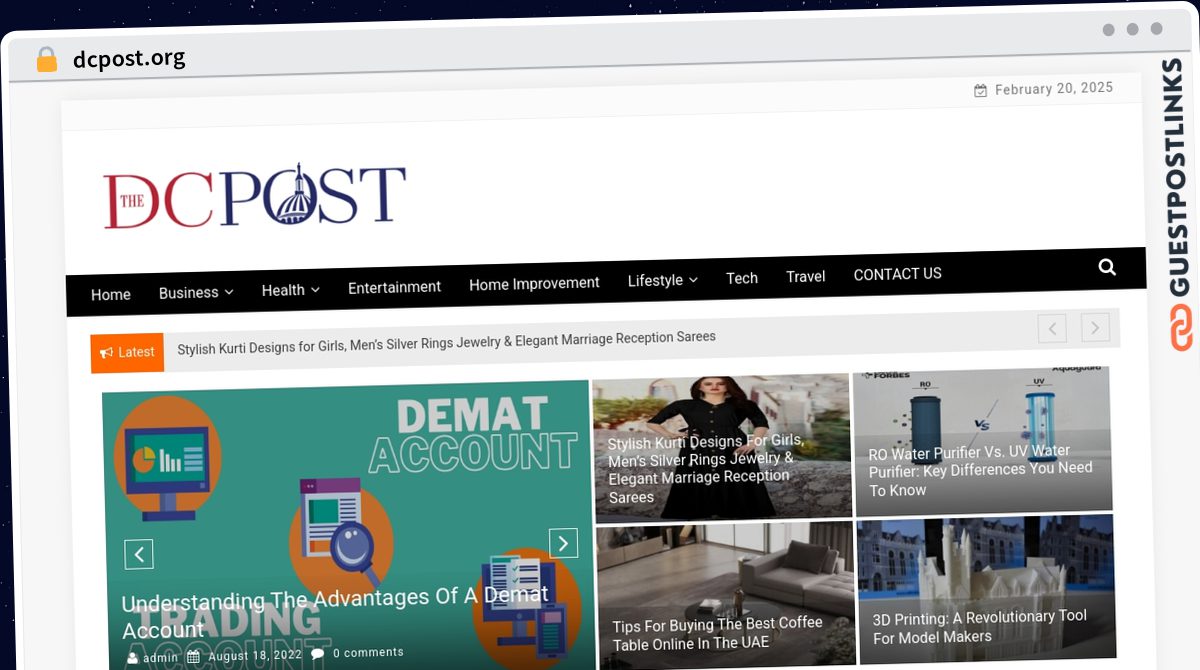
Task: Advance to next slide in featured slider
Action: point(564,543)
